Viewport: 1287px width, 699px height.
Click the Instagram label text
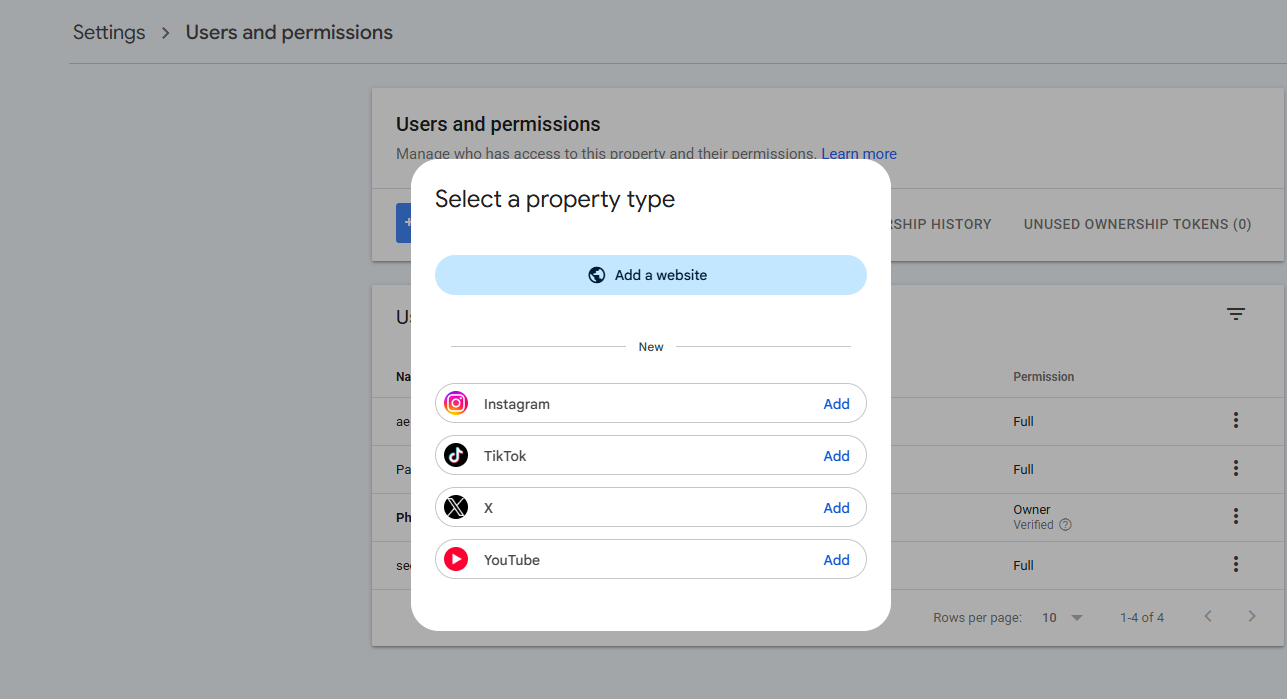[x=517, y=404]
